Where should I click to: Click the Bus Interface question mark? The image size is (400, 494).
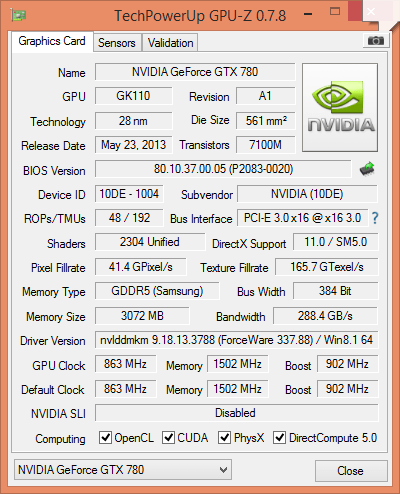tap(375, 218)
